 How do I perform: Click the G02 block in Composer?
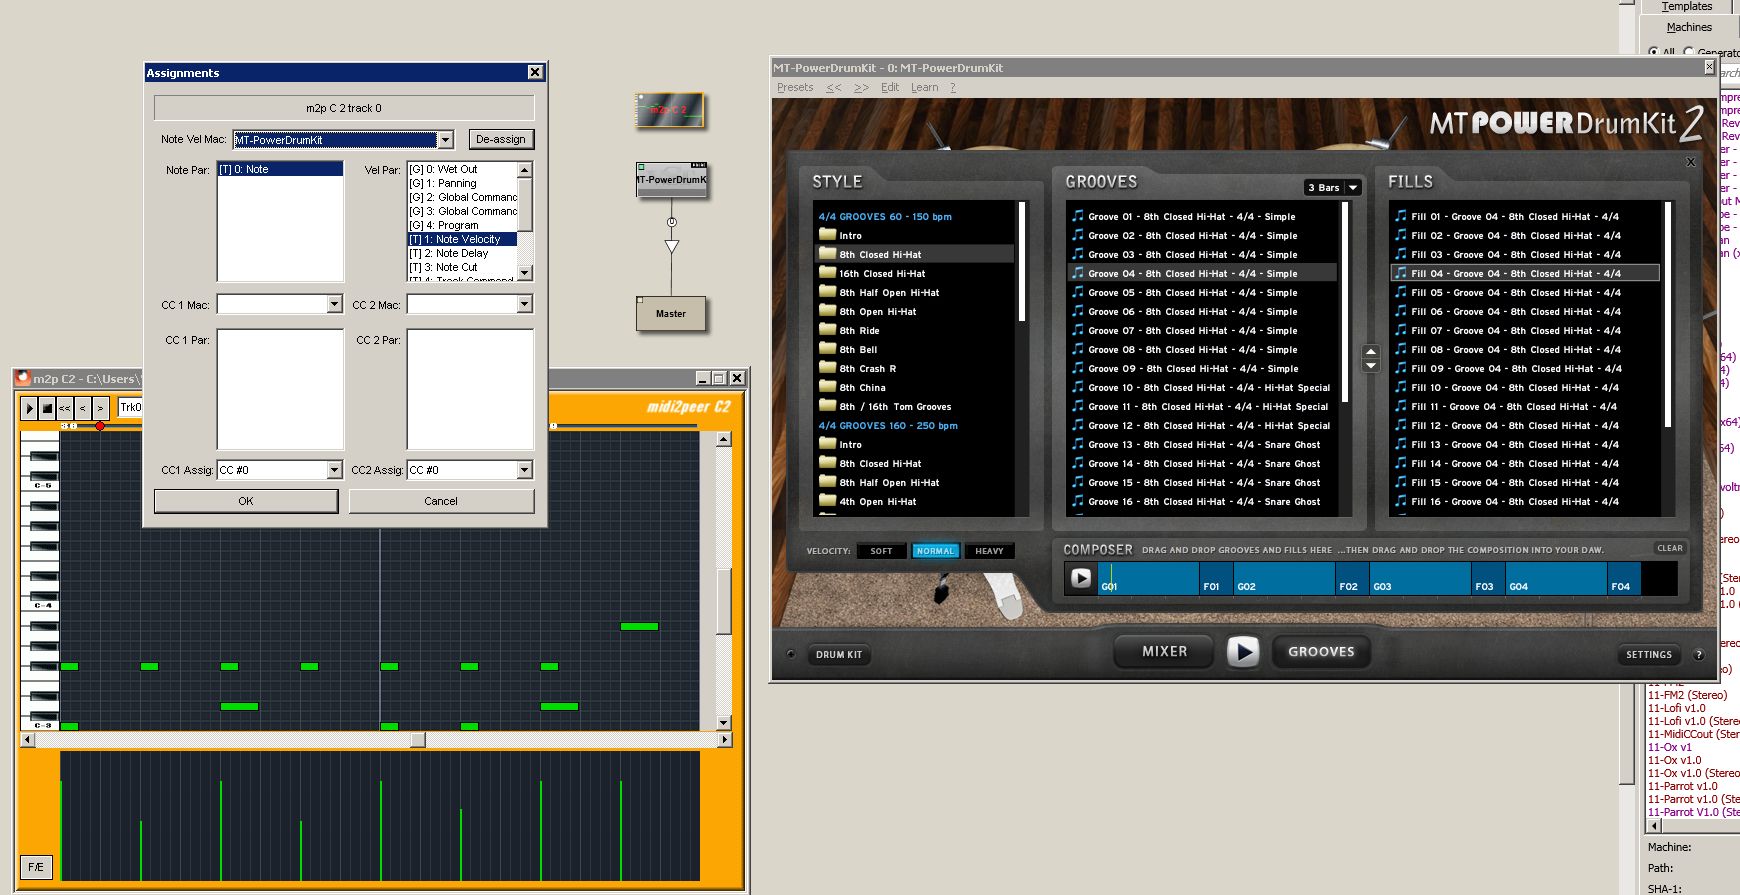tap(1285, 579)
